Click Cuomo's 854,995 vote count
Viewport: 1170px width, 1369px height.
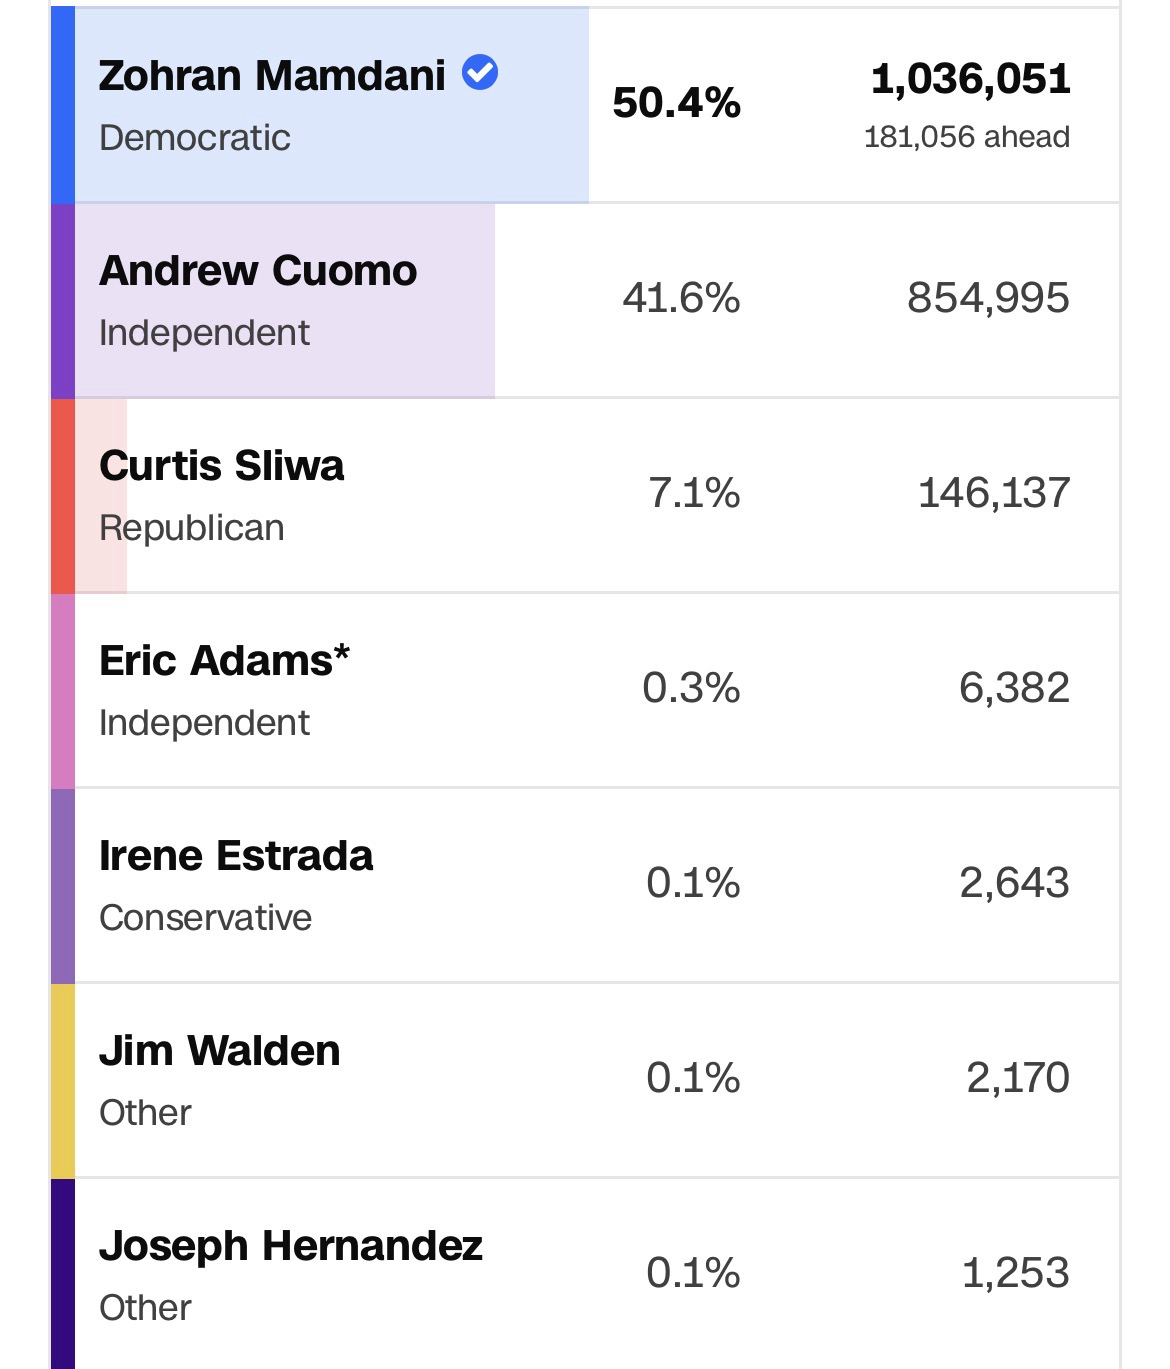[988, 298]
